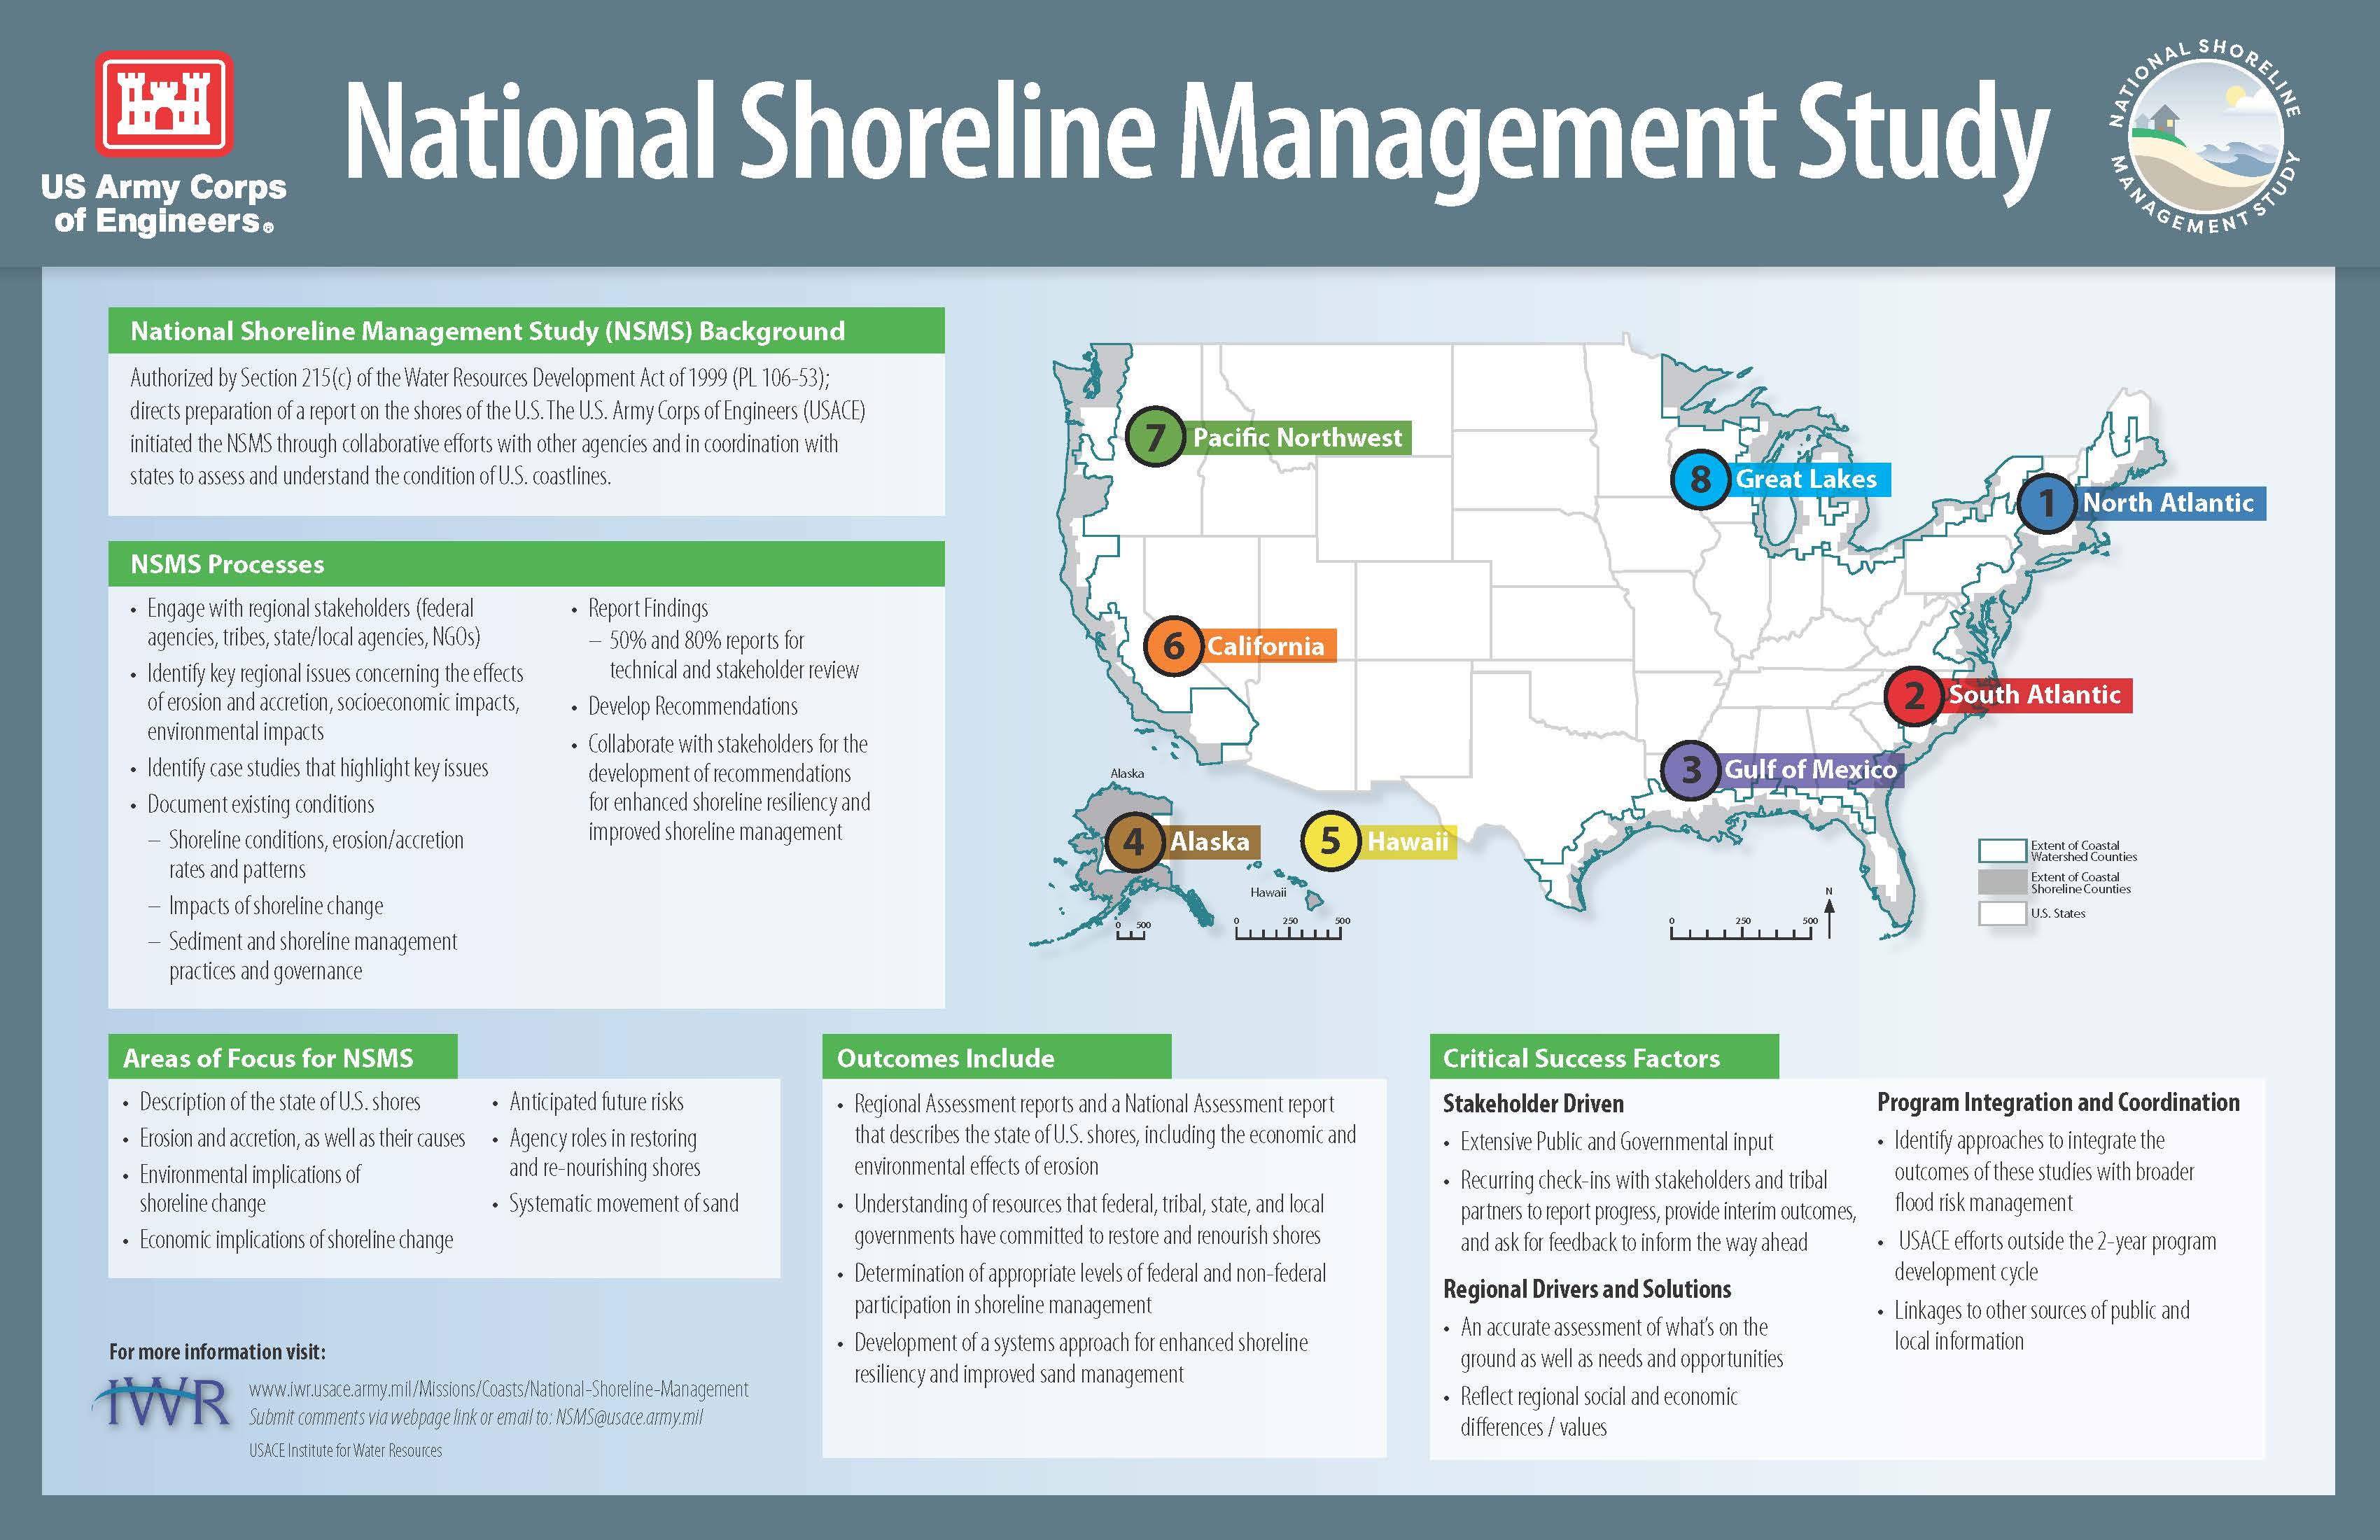
Task: Click the NSMS Processes green header
Action: pos(526,564)
